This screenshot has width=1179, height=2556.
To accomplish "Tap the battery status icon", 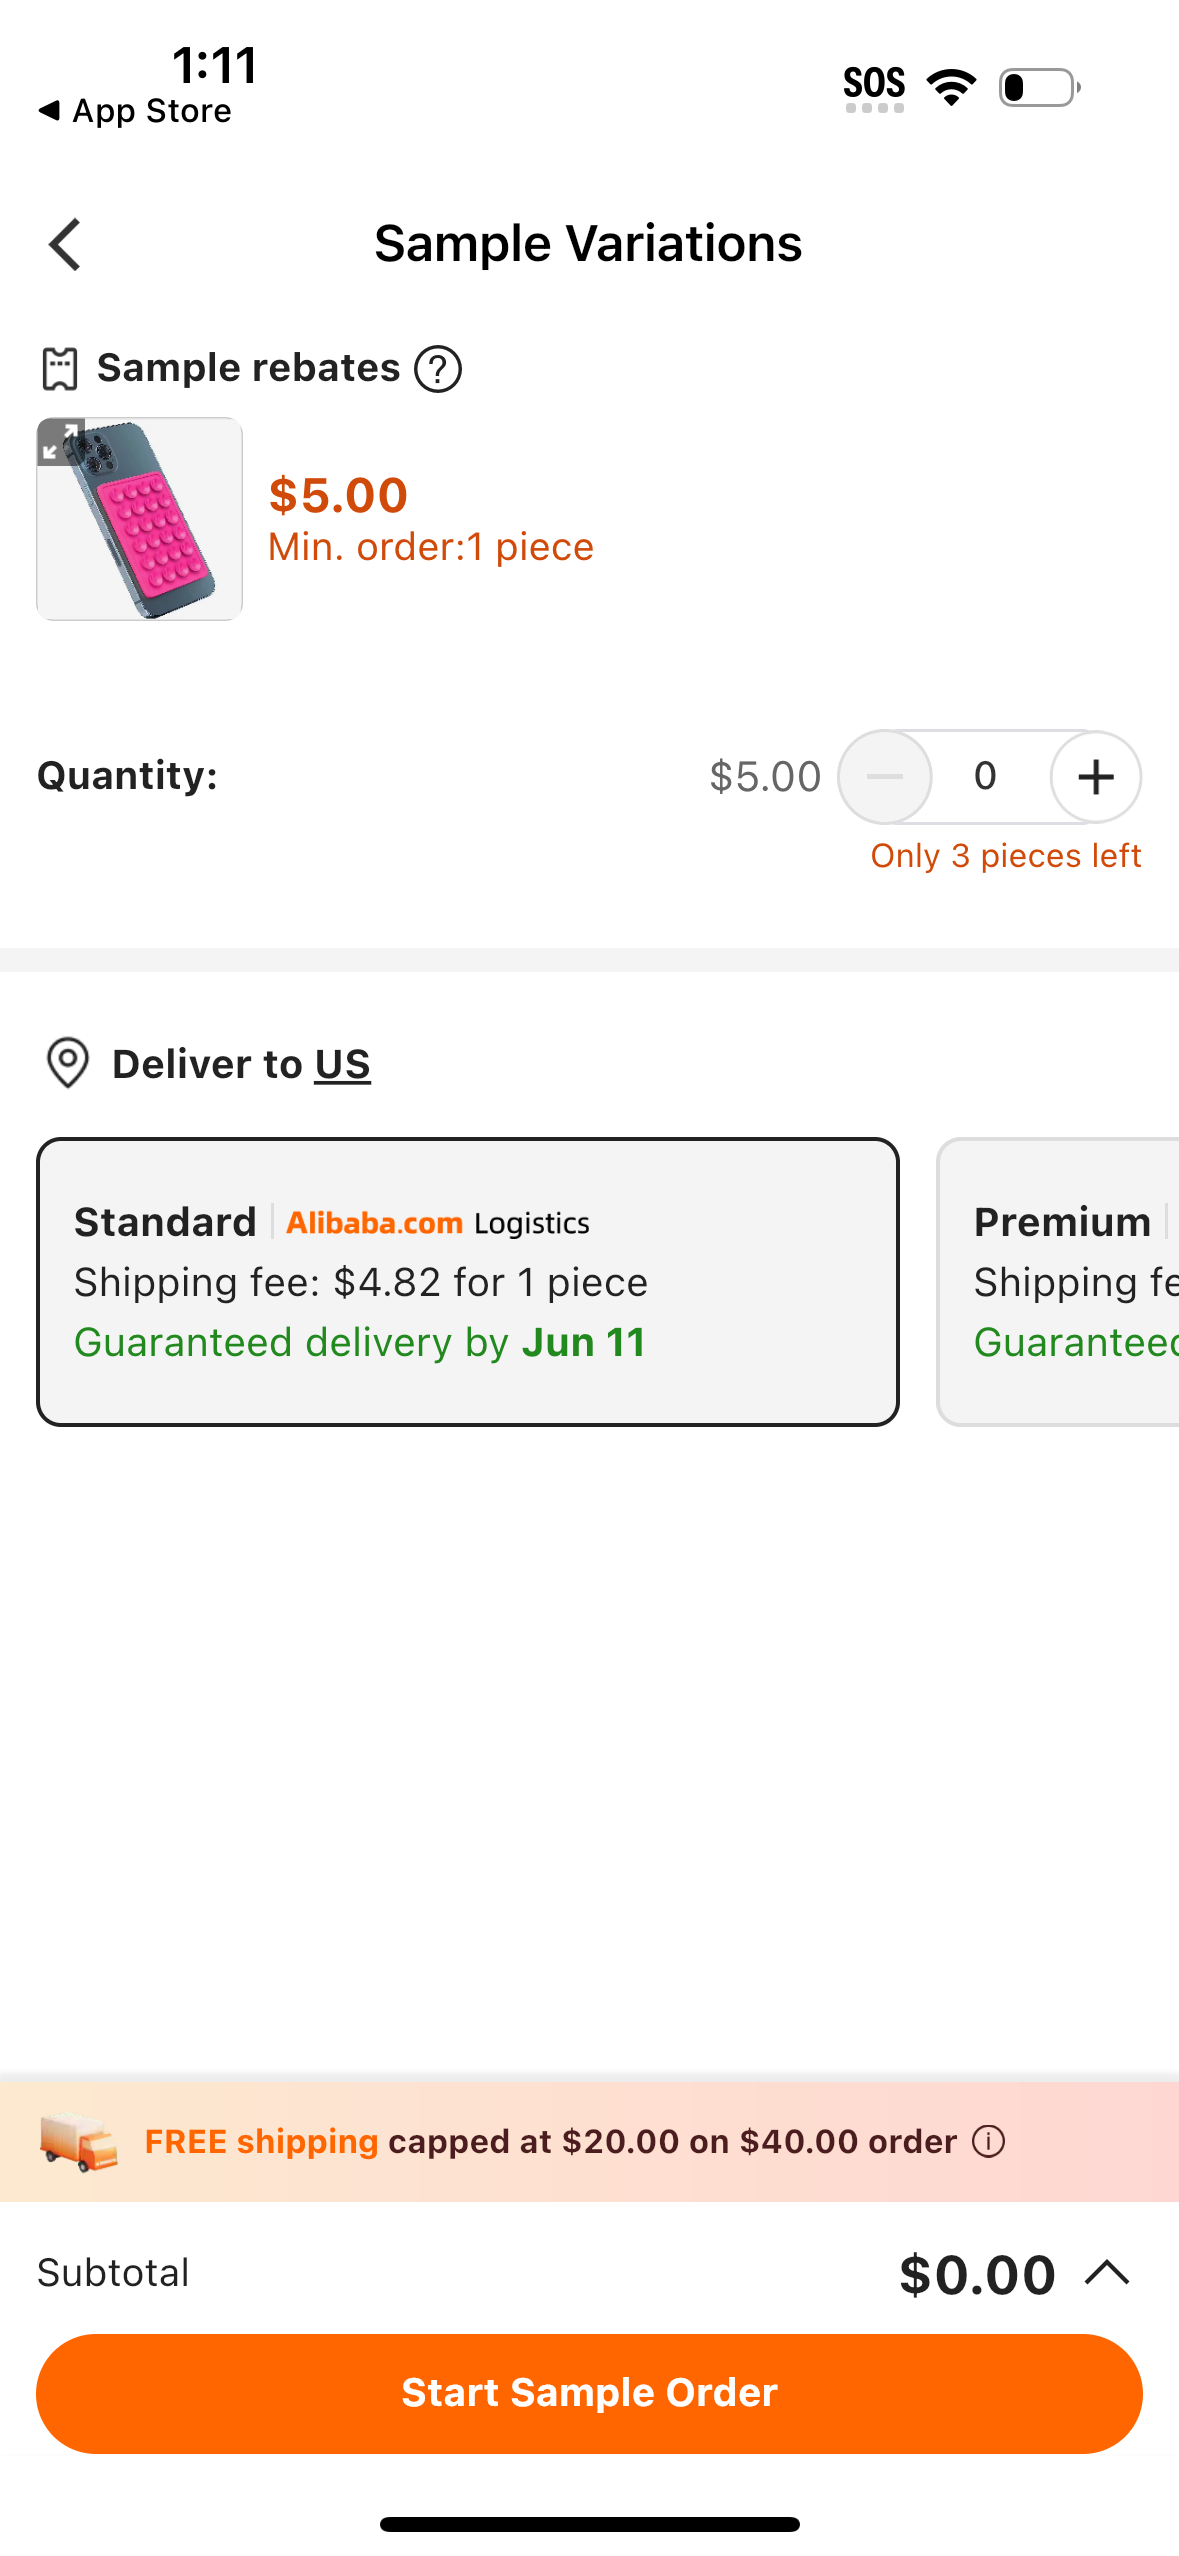I will (1039, 87).
